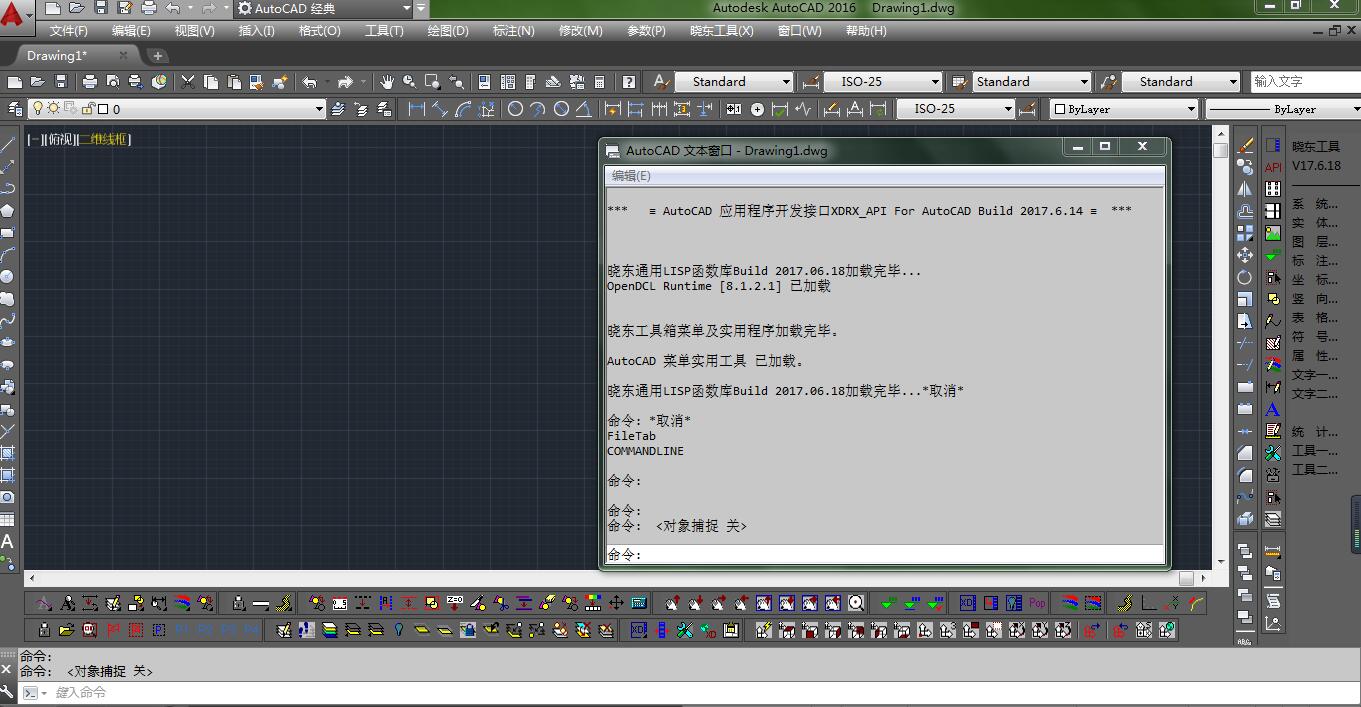This screenshot has width=1361, height=707.
Task: Open the 编辑(E) menu in text window
Action: pos(631,176)
